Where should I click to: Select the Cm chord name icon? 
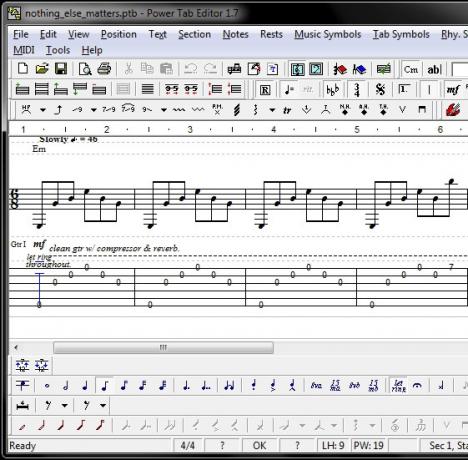411,69
